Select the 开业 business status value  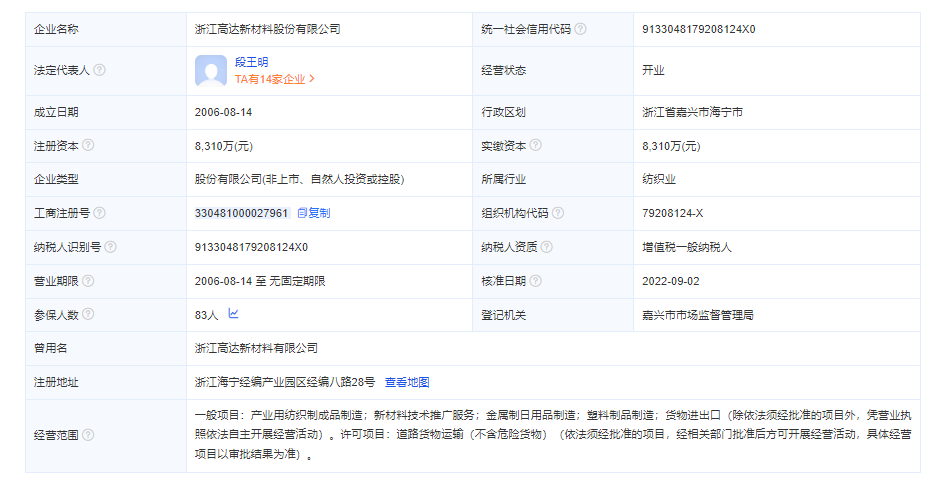[653, 70]
